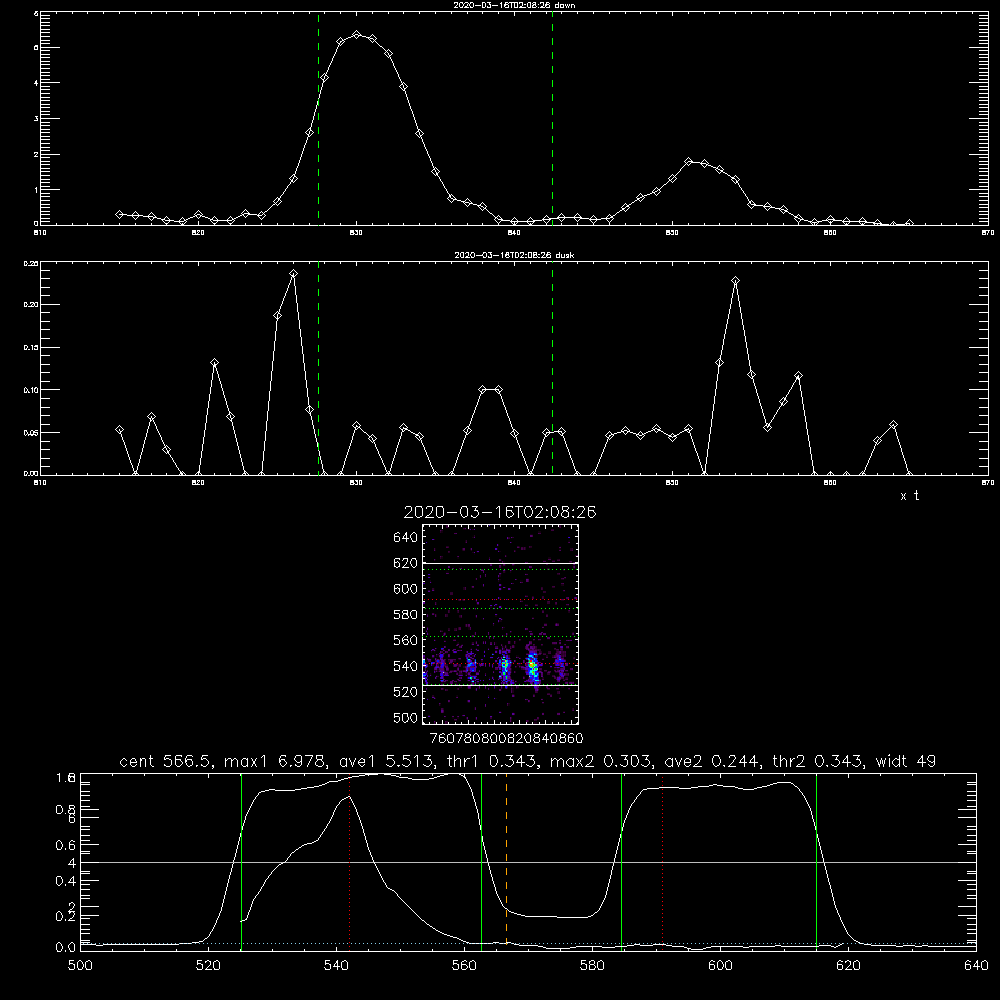1000x1000 pixels.
Task: Click the '0.20' y-axis label of dusk plot
Action: click(31, 305)
